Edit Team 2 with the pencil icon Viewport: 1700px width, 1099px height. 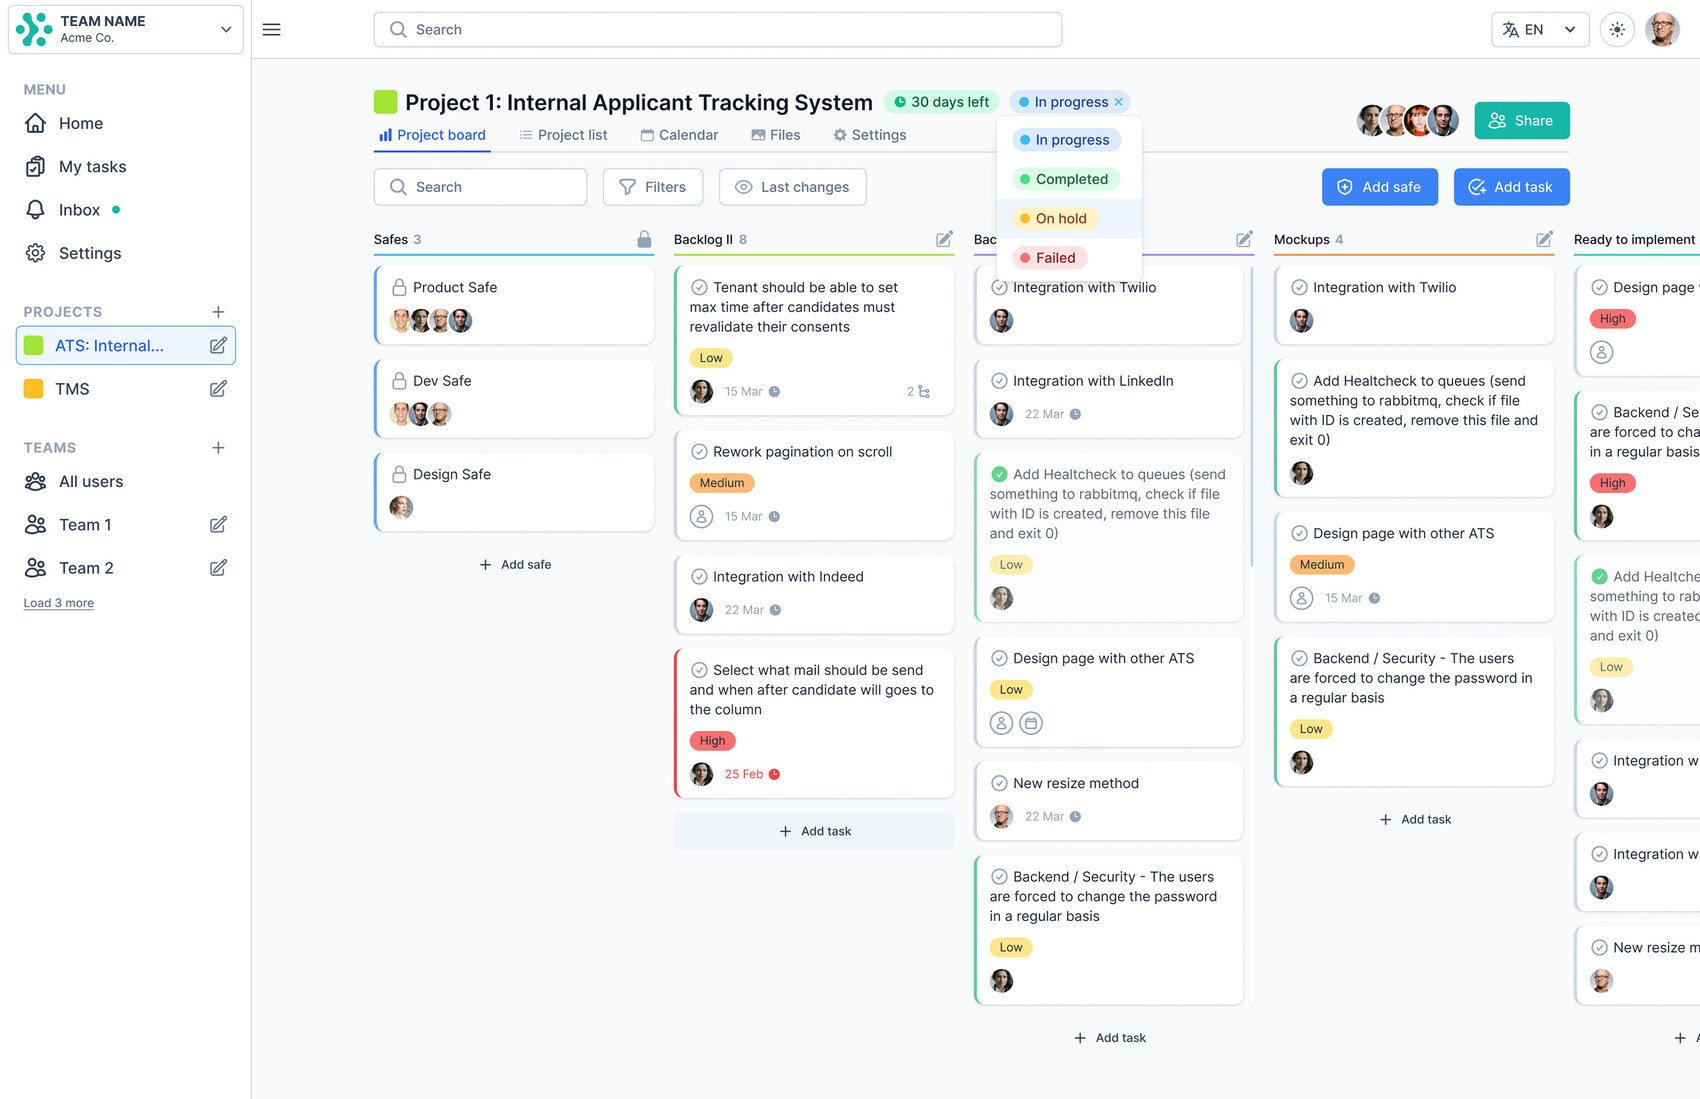click(x=218, y=568)
